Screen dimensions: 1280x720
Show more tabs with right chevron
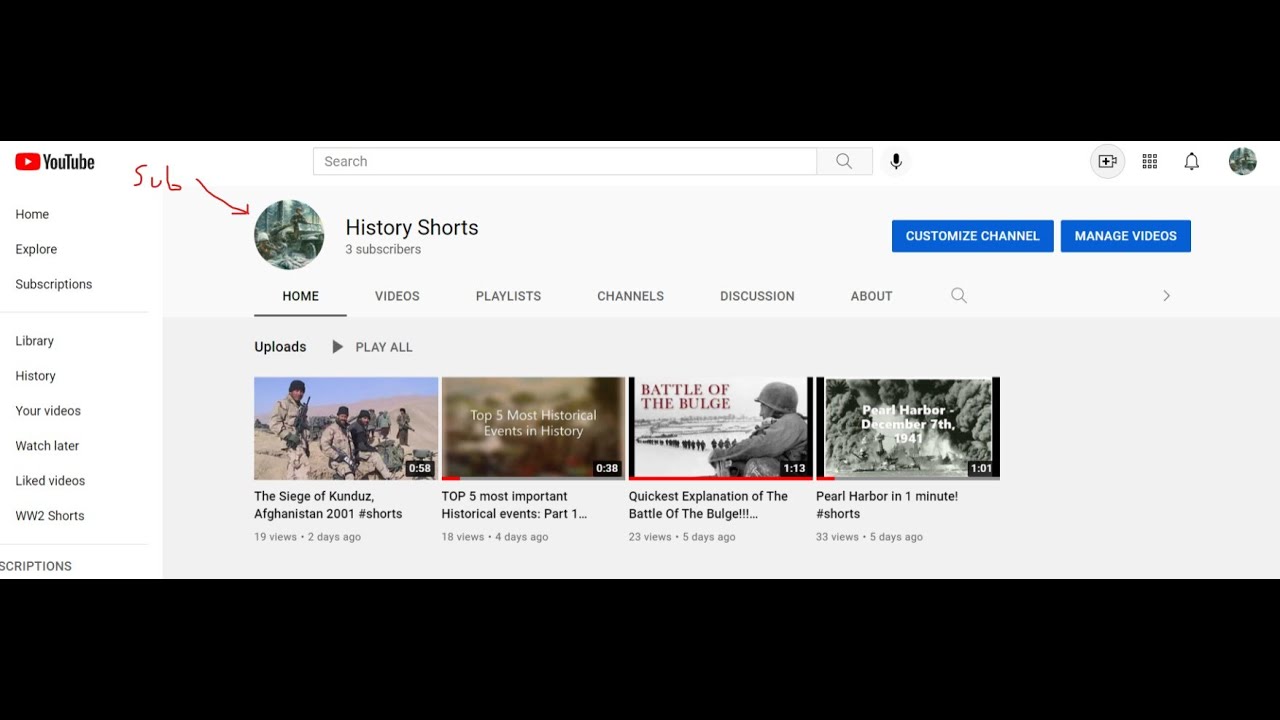coord(1166,295)
